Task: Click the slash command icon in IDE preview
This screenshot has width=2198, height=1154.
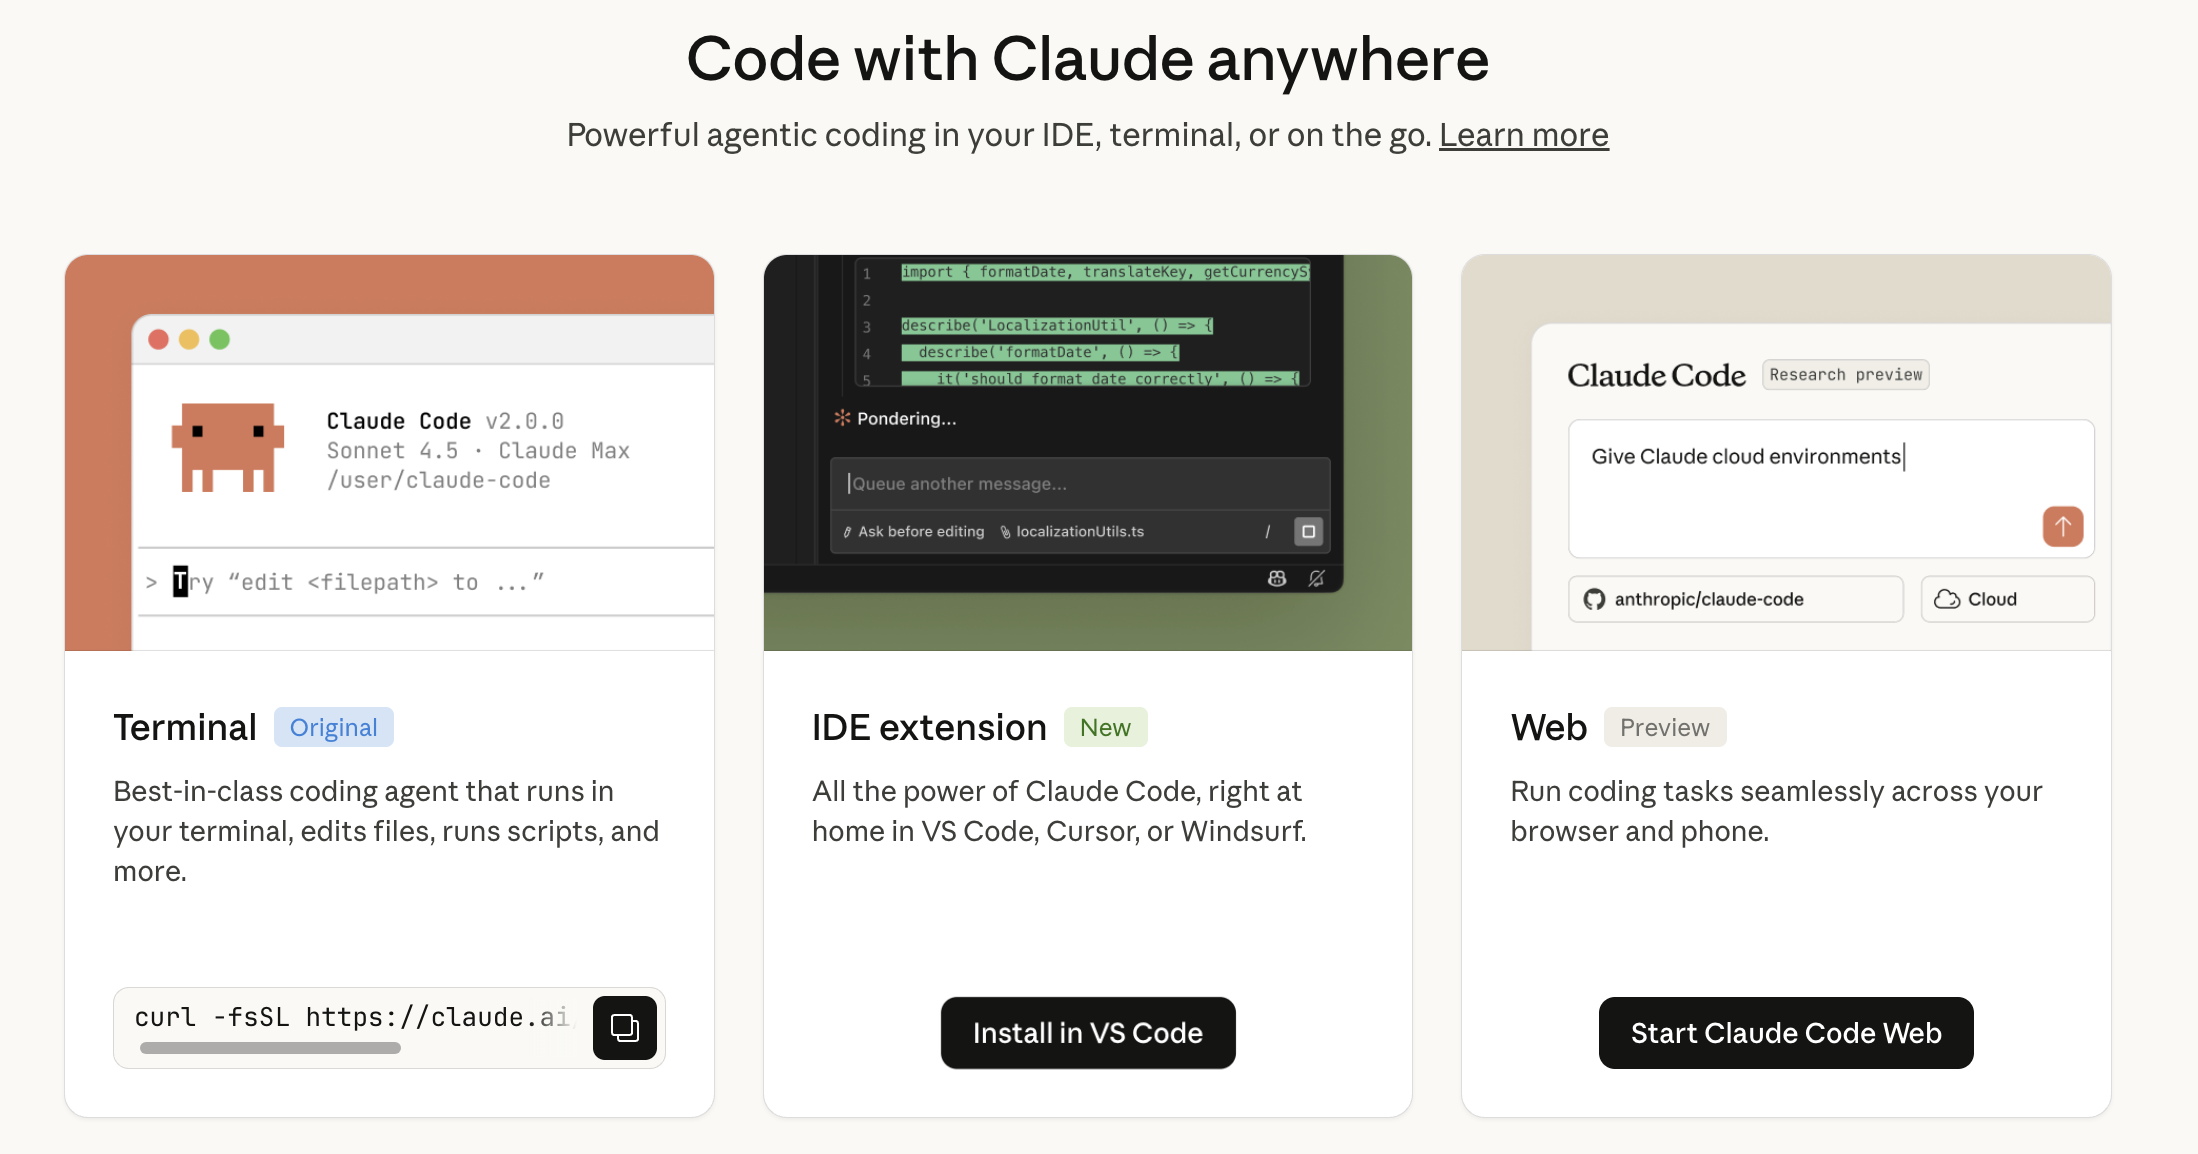Action: (x=1267, y=532)
